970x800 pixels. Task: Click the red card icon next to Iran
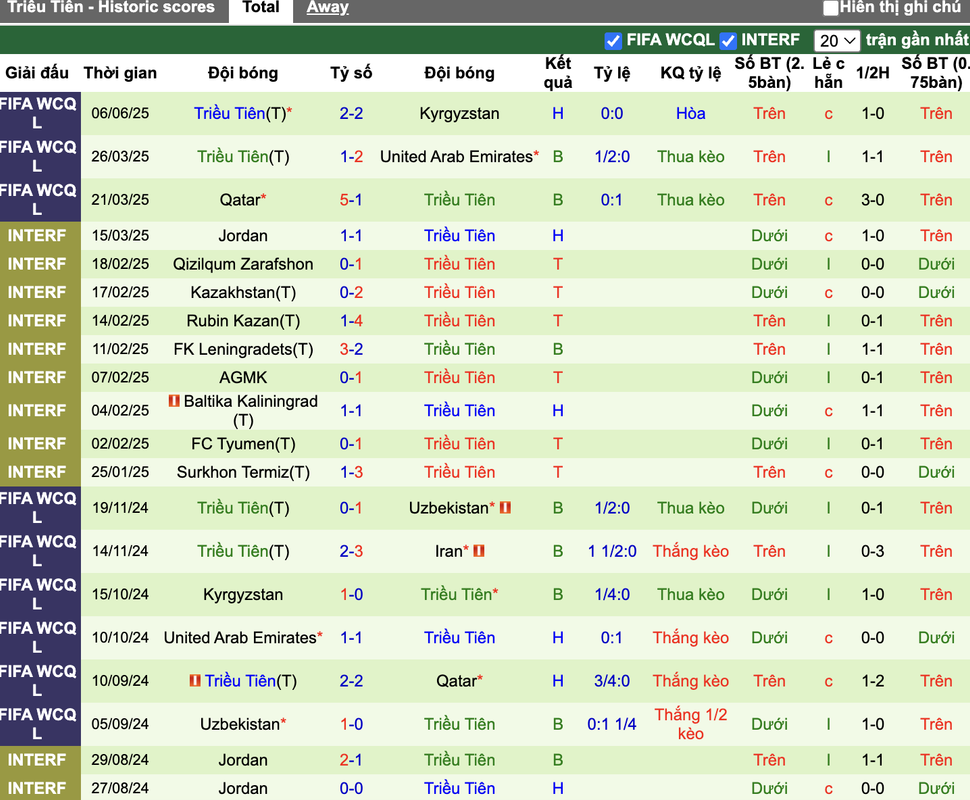pyautogui.click(x=479, y=551)
